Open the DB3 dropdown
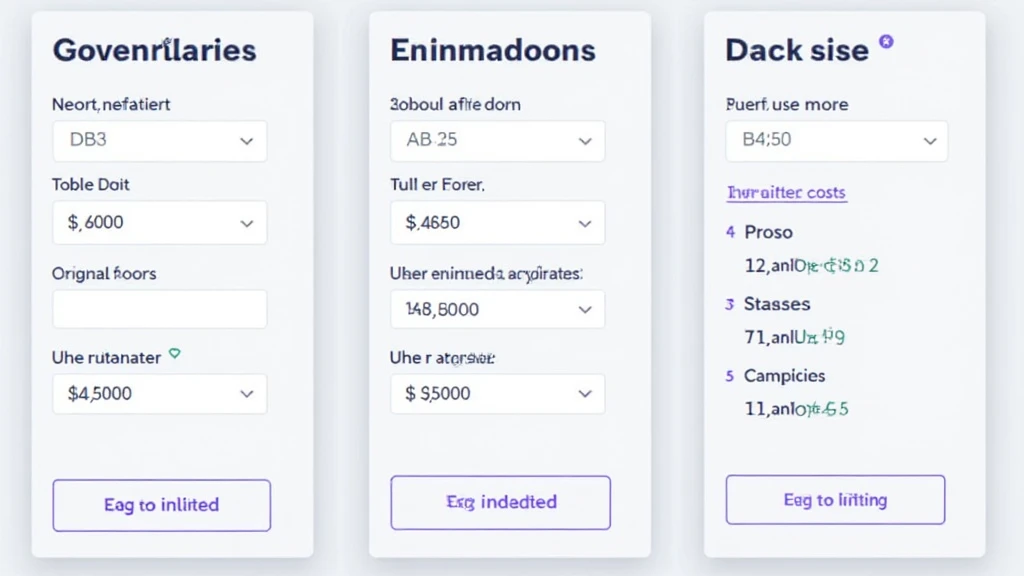The width and height of the screenshot is (1024, 576). [x=160, y=140]
